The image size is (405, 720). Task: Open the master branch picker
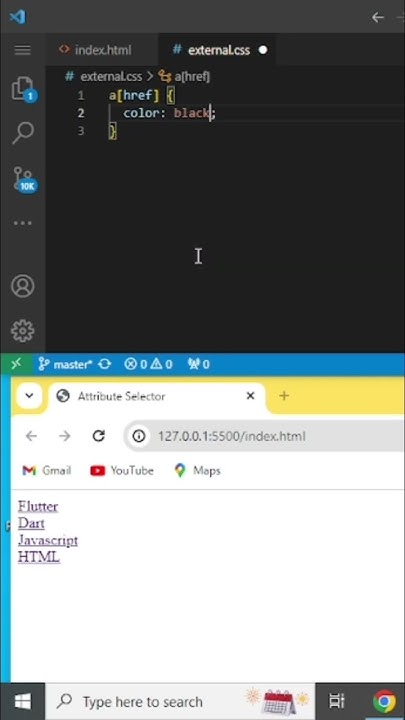tap(65, 365)
